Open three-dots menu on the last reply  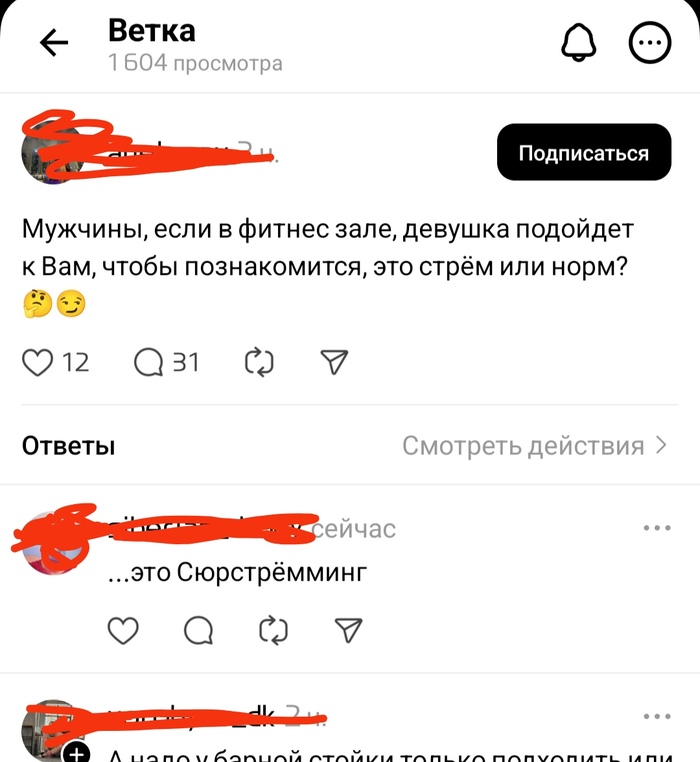click(x=657, y=716)
